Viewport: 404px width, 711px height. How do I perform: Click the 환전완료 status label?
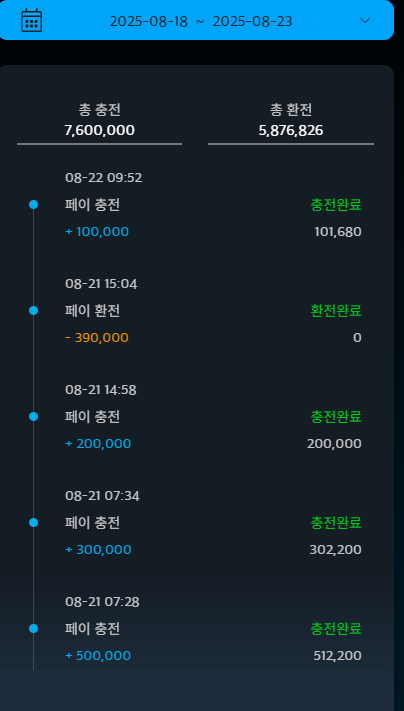(x=336, y=311)
